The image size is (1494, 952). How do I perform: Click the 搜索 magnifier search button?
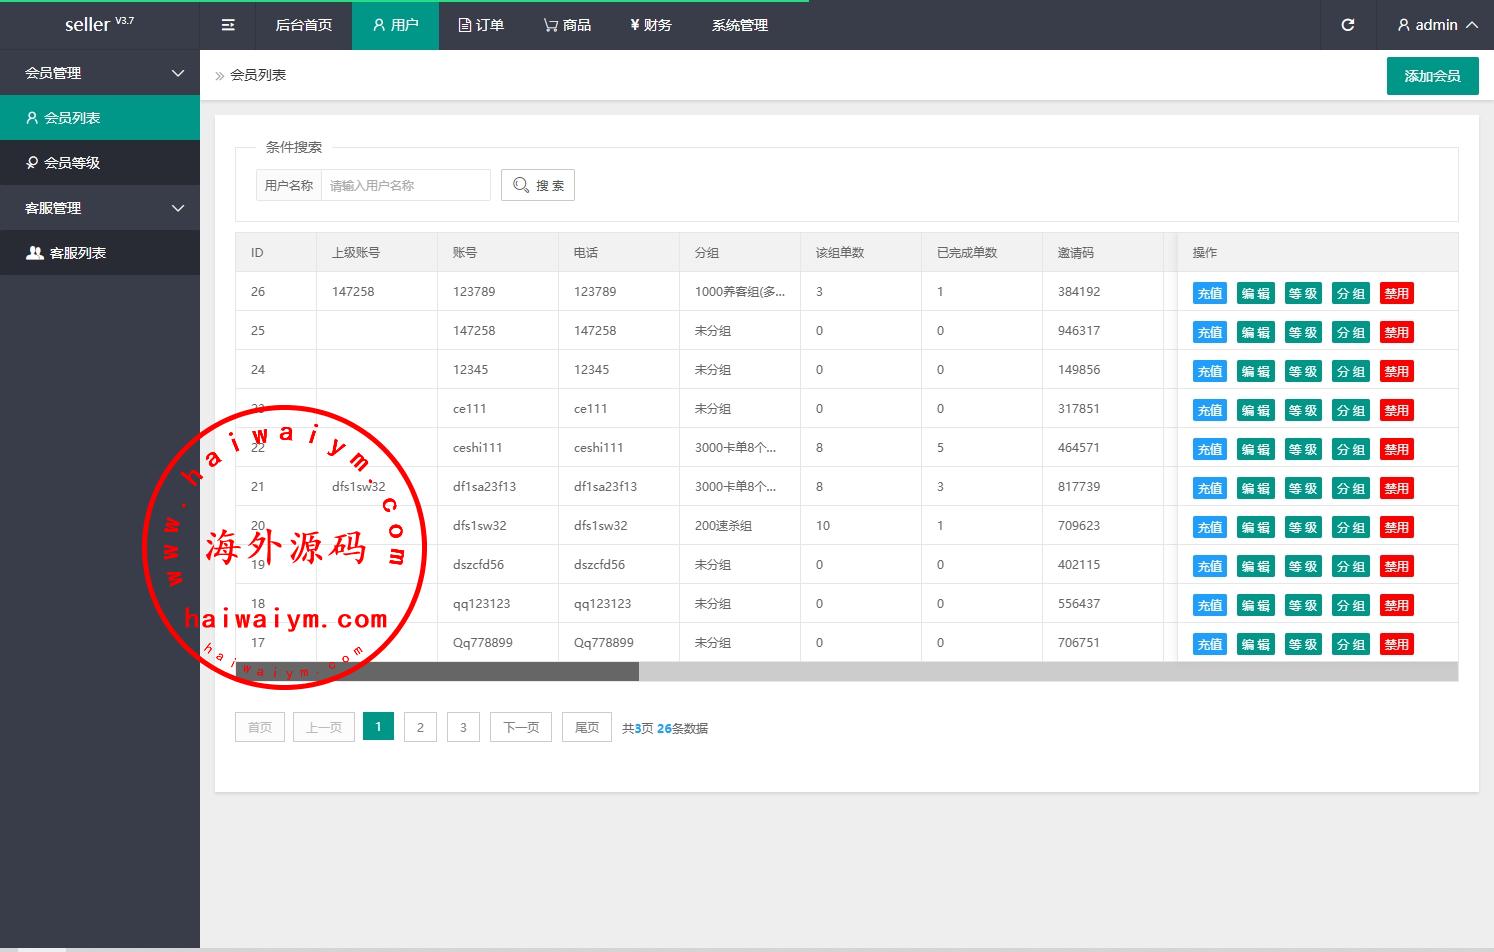(x=538, y=185)
